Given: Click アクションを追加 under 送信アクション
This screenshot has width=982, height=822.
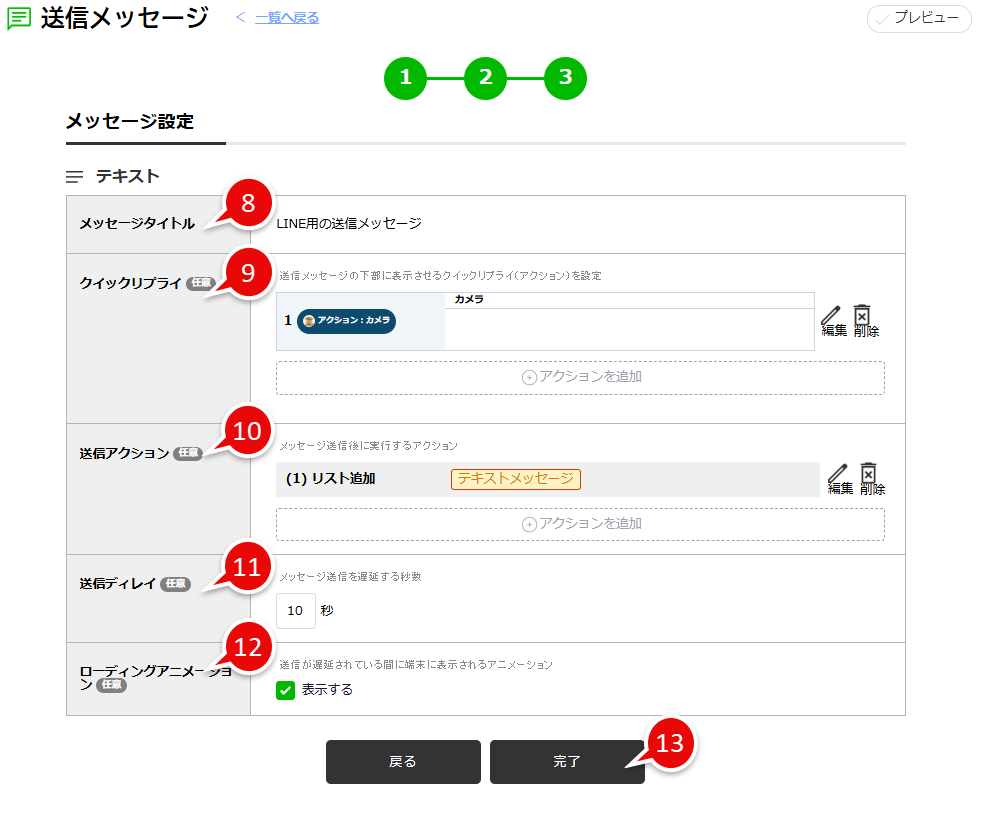Looking at the screenshot, I should [579, 523].
